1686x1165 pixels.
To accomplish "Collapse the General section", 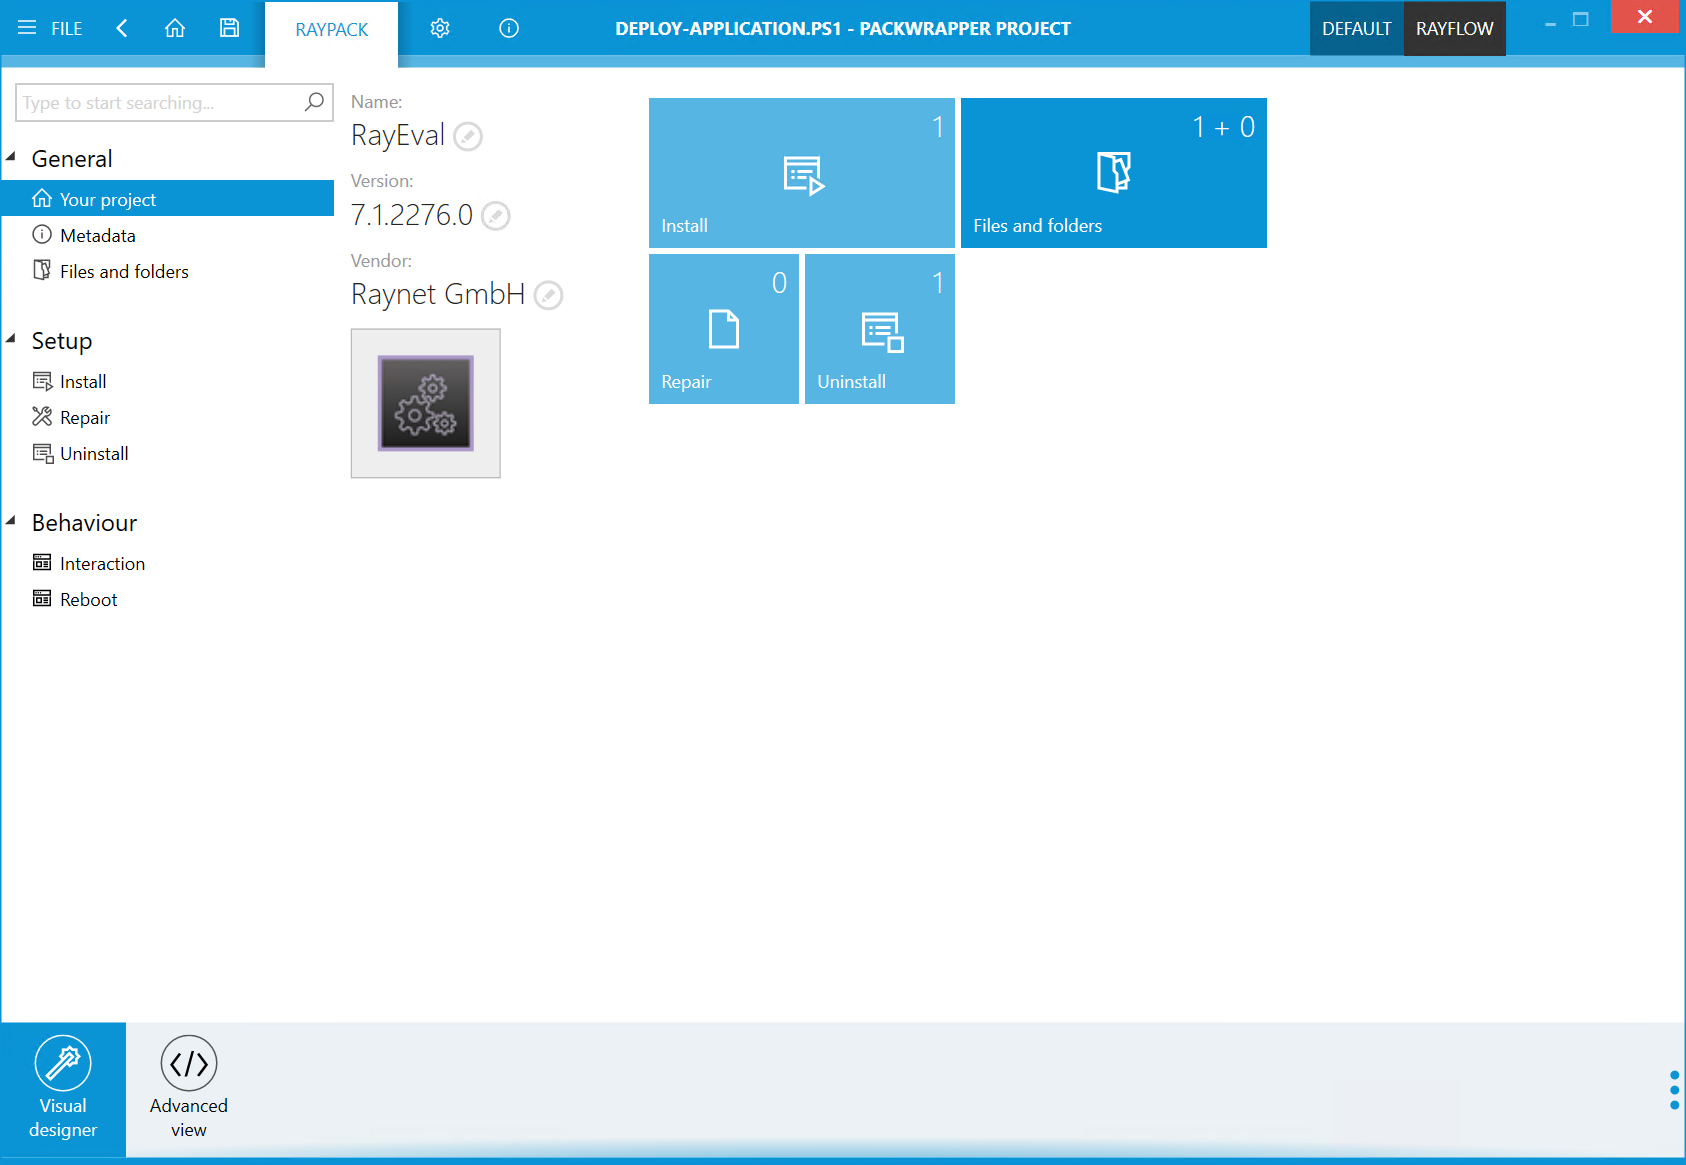I will coord(12,158).
